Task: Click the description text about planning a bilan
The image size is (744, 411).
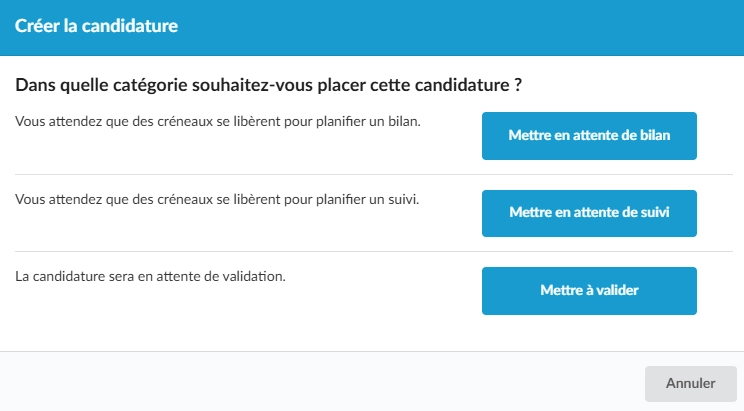Action: pos(218,121)
